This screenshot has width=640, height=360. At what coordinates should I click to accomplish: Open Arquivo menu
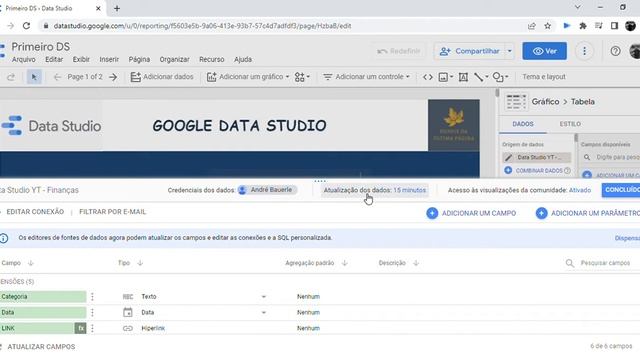coord(24,60)
